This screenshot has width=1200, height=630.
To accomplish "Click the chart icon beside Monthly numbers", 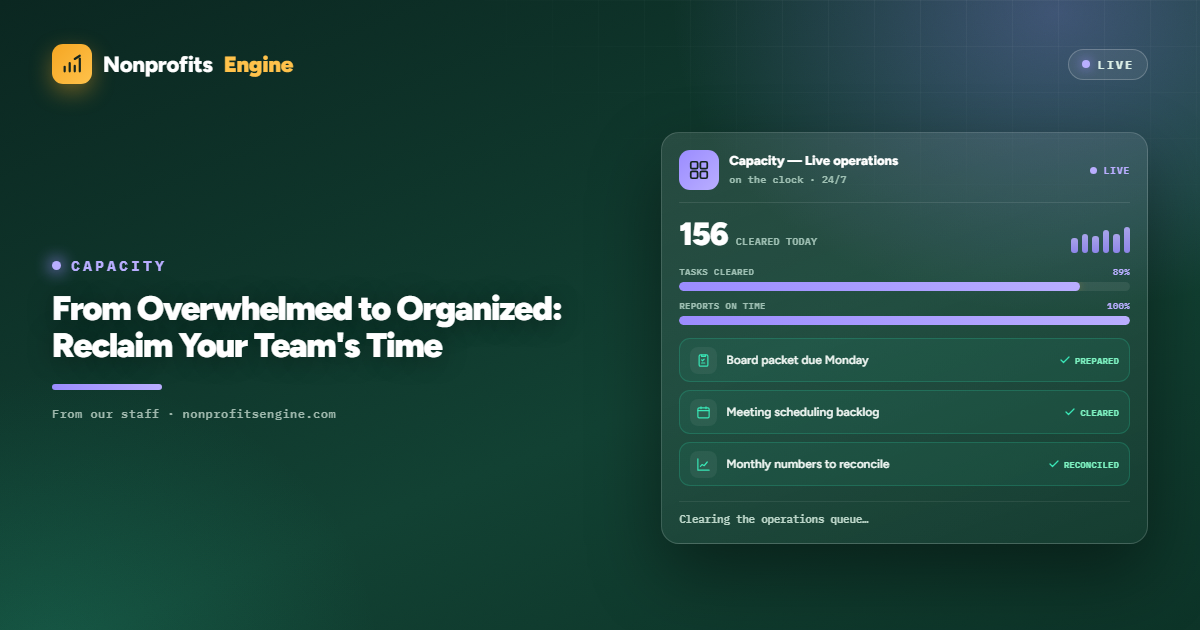I will tap(703, 464).
